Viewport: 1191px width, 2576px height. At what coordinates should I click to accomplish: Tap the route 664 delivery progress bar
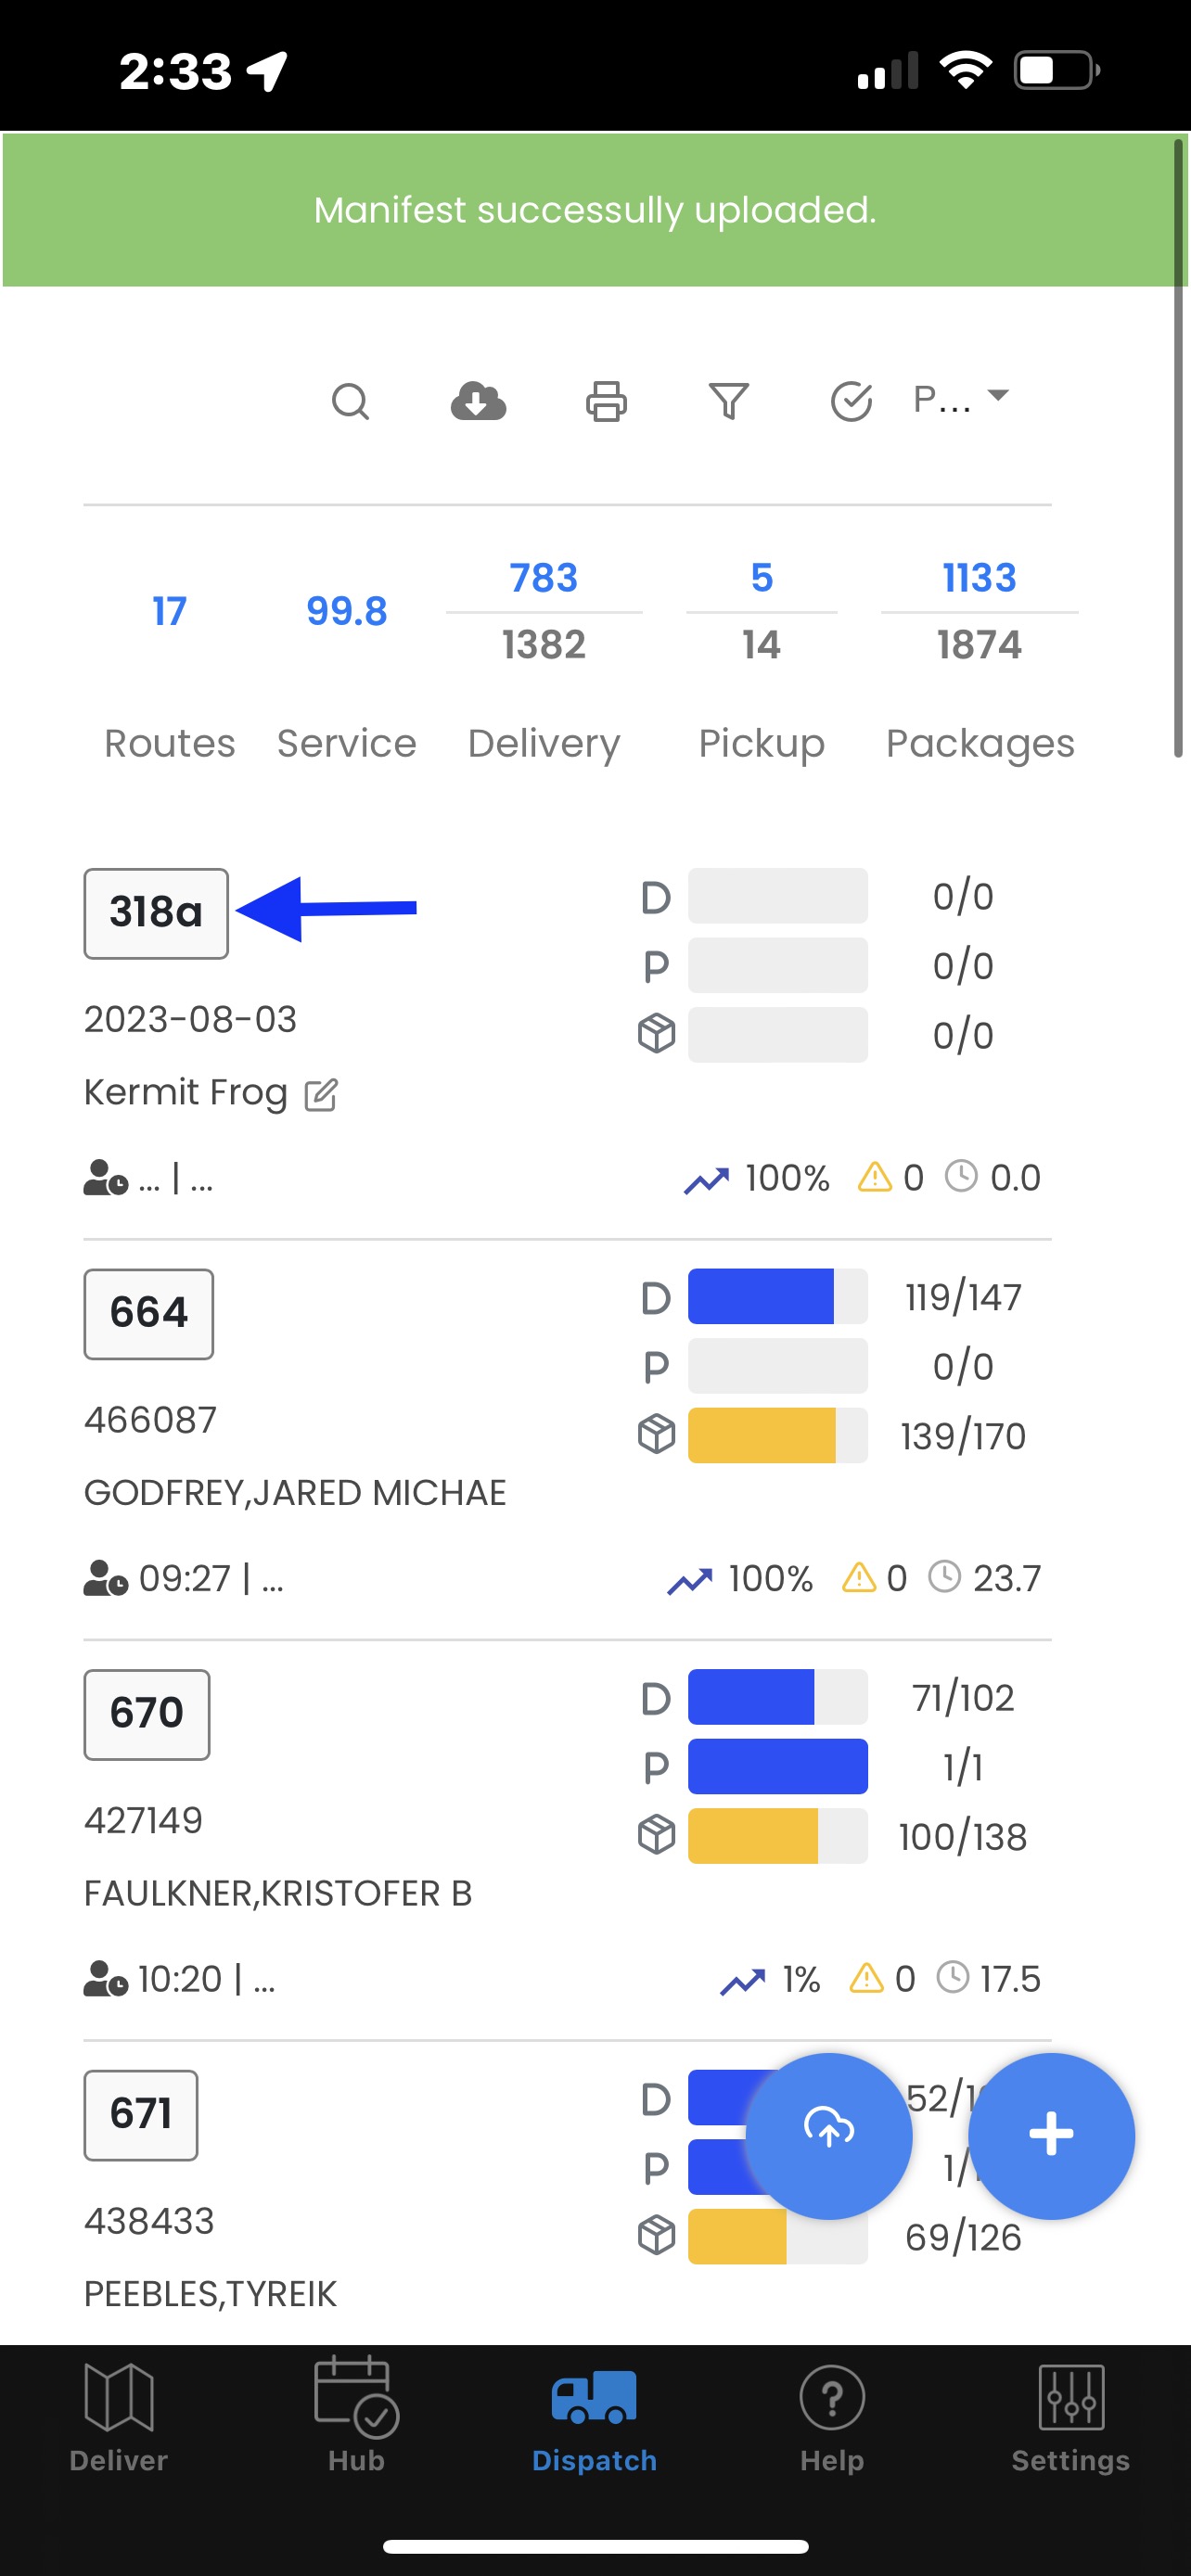pyautogui.click(x=778, y=1296)
